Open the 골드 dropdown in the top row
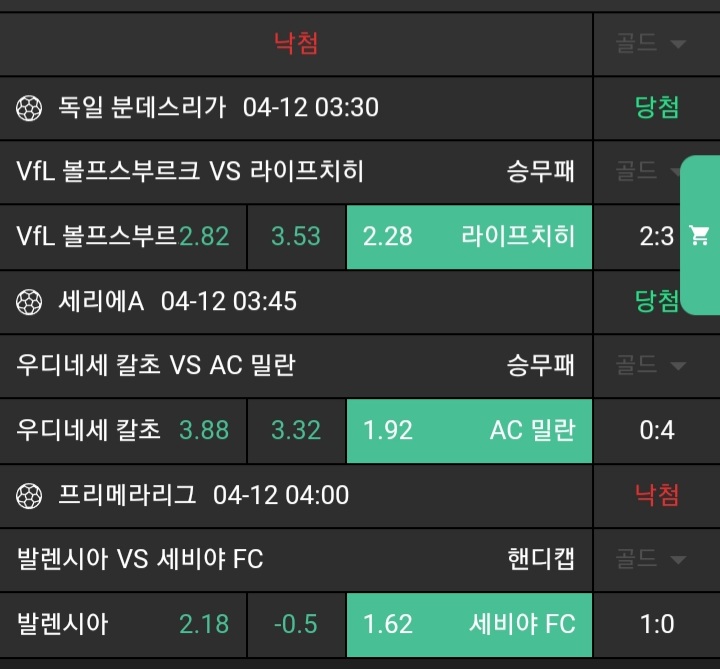This screenshot has width=720, height=669. pyautogui.click(x=650, y=44)
